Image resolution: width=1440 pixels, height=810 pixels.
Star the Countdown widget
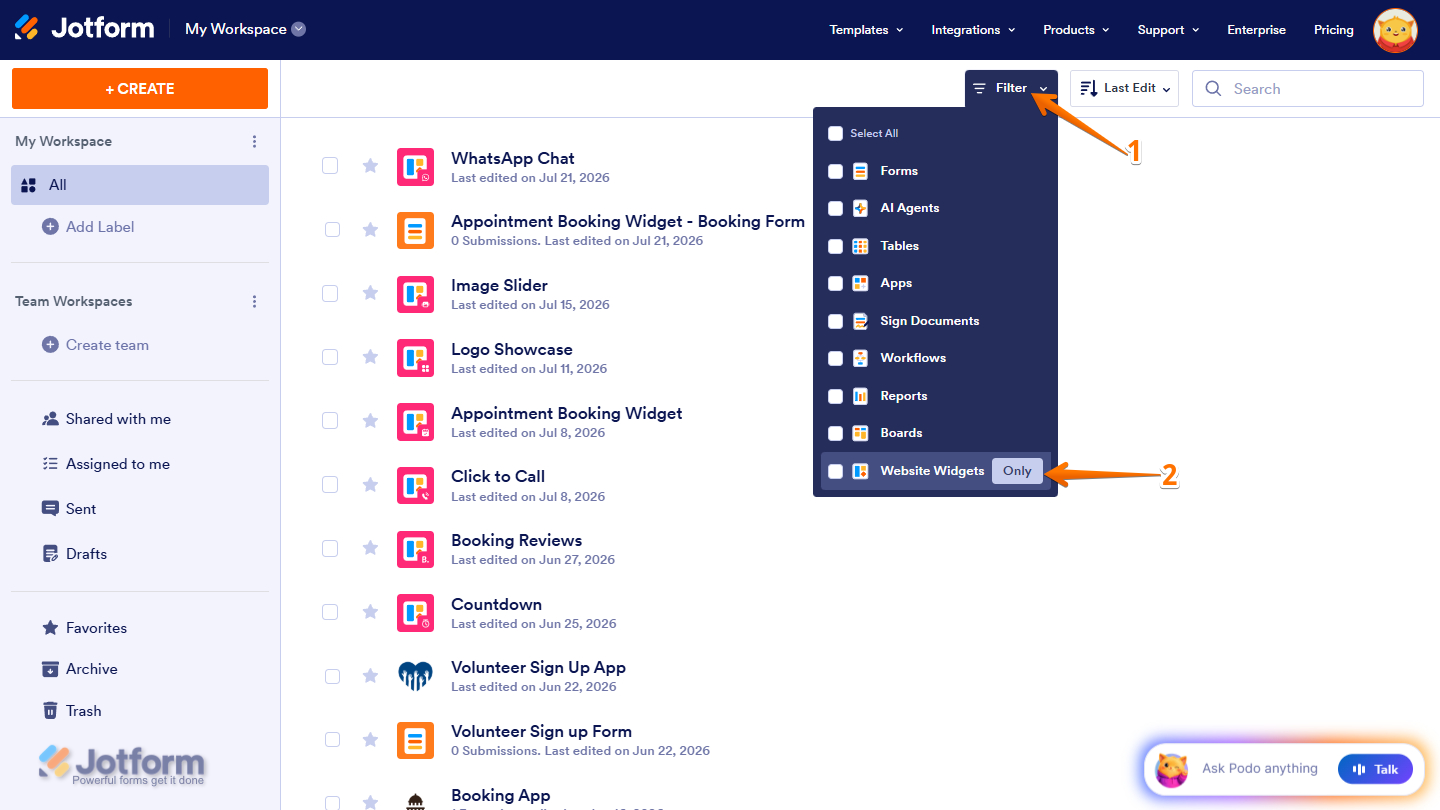(370, 612)
